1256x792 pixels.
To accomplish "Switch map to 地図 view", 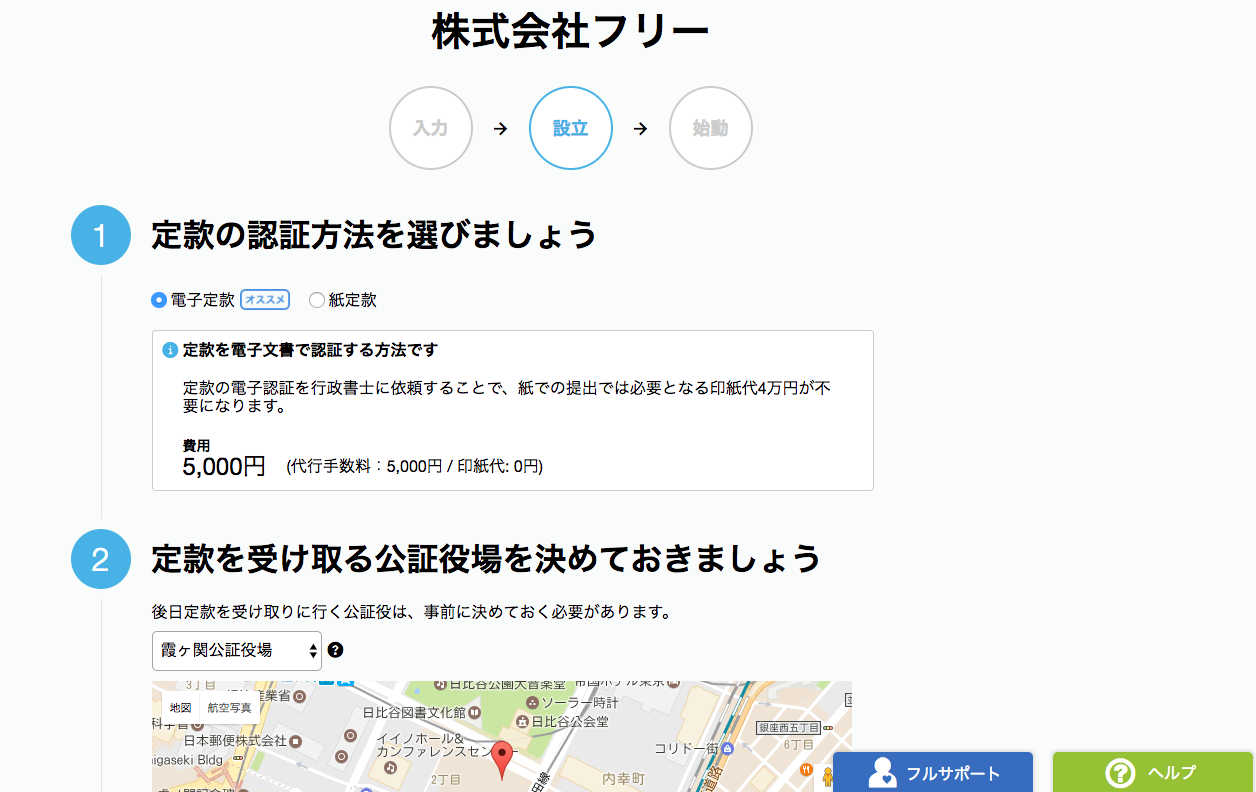I will click(180, 707).
